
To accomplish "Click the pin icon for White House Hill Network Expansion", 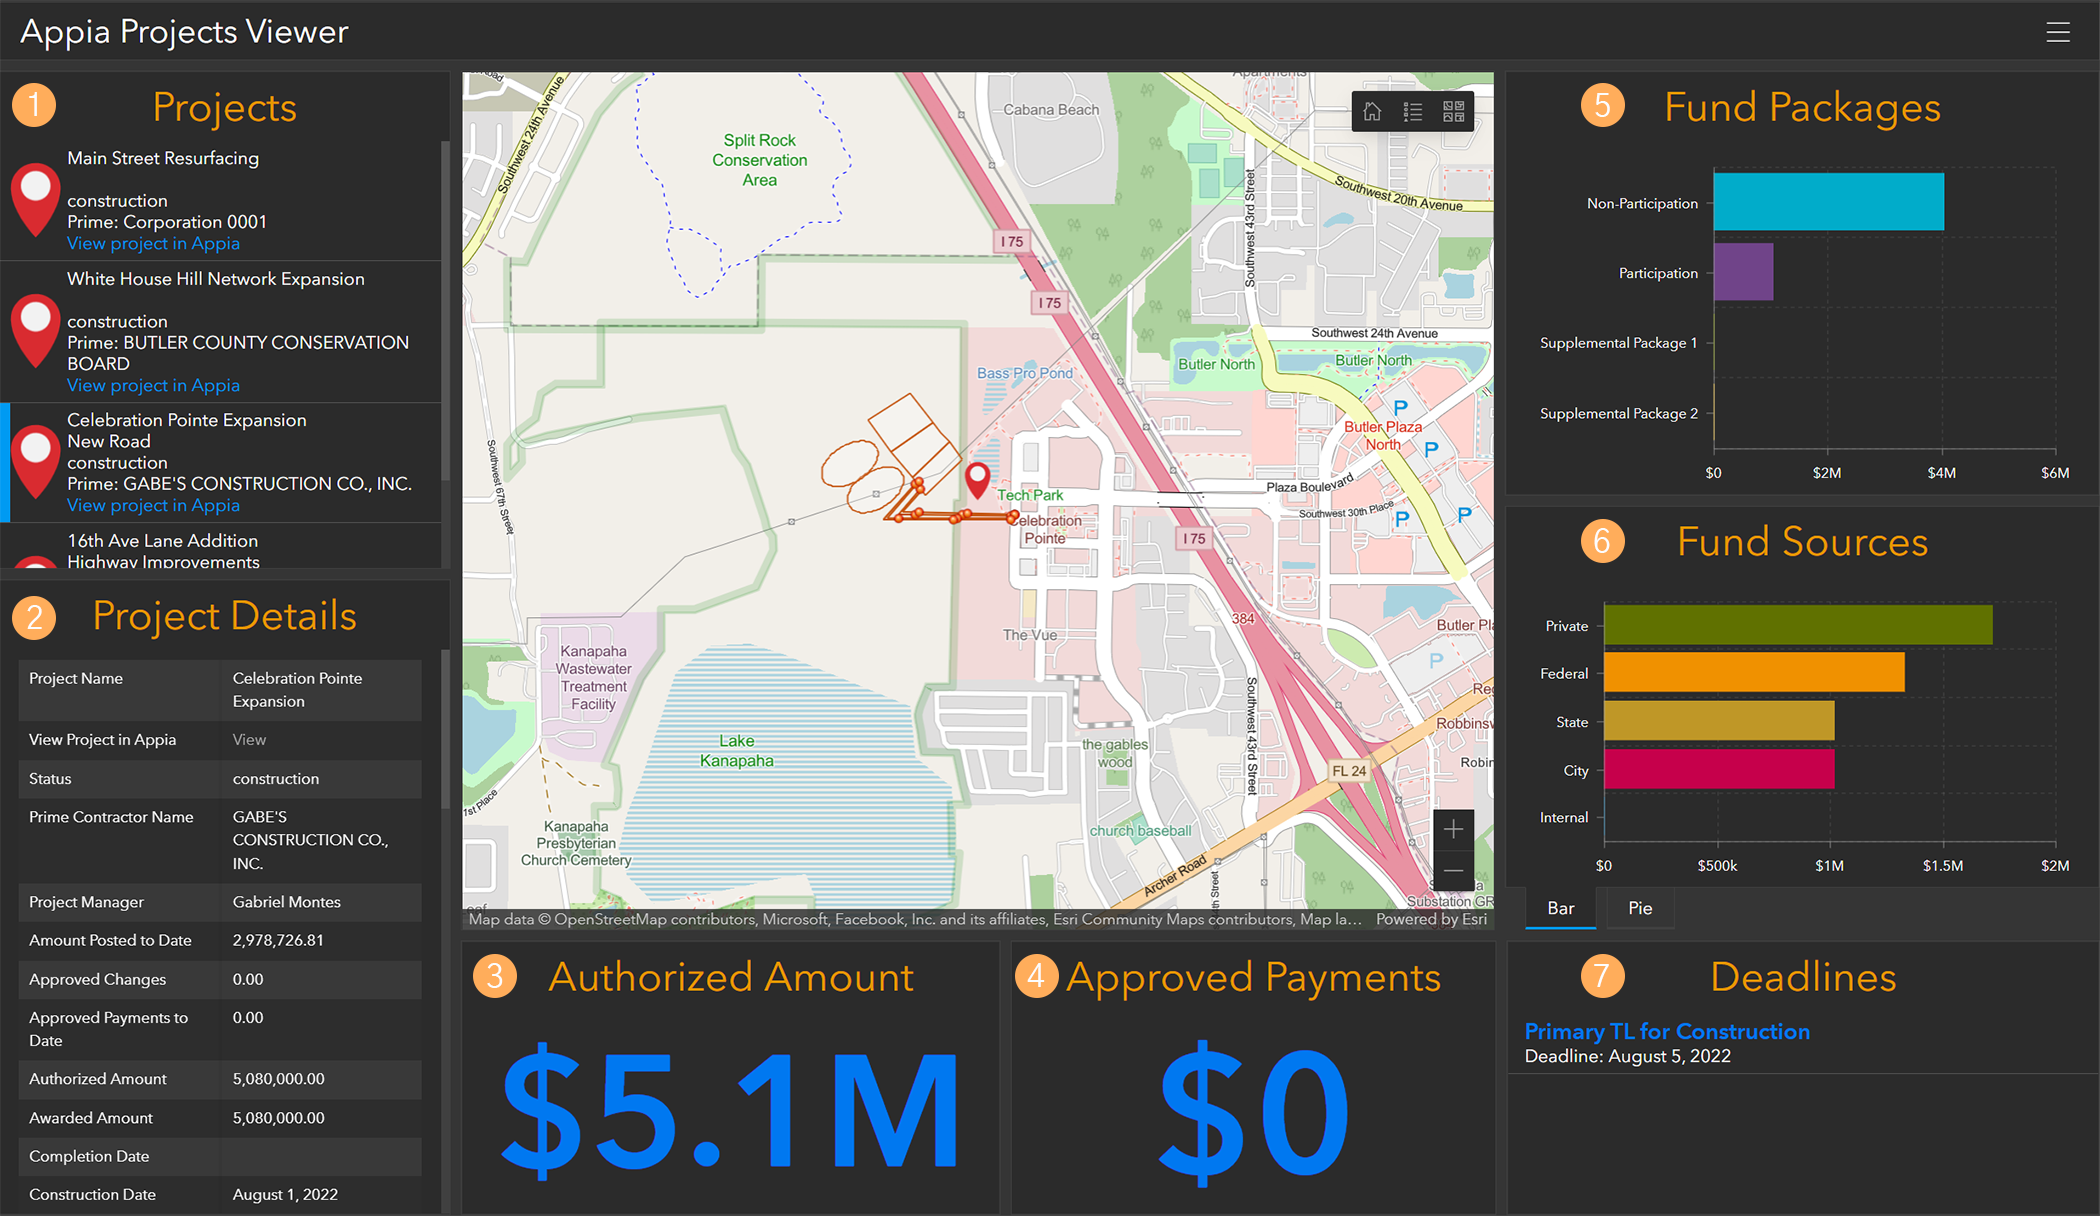I will [36, 331].
